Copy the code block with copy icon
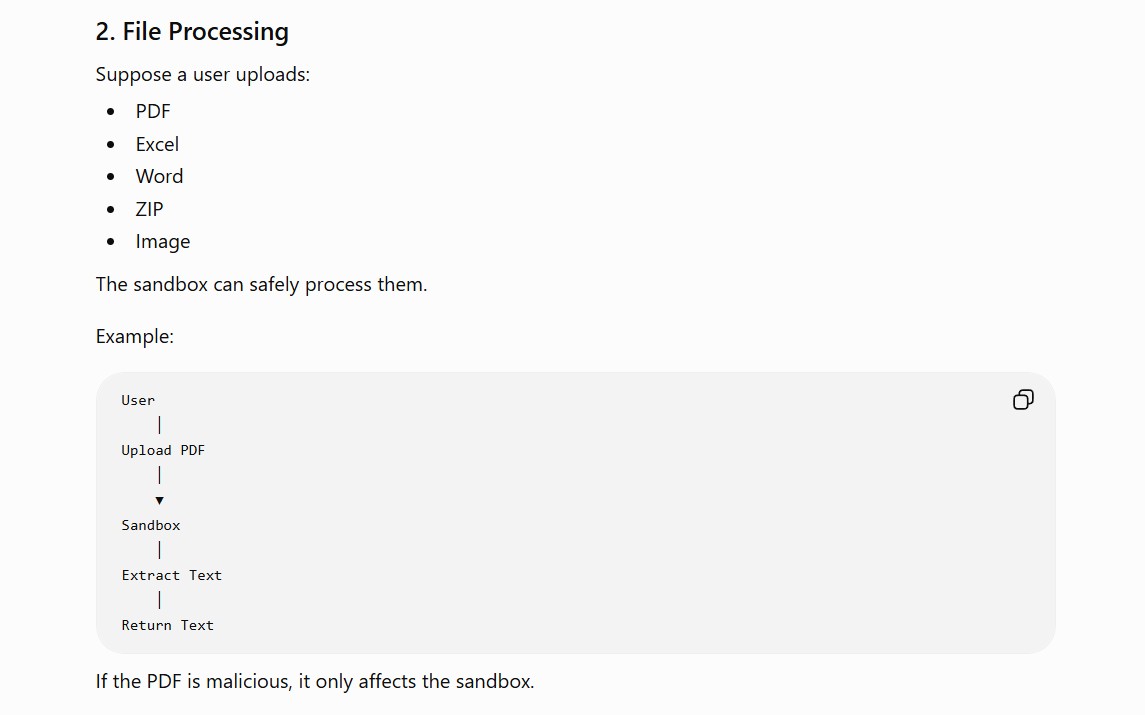The width and height of the screenshot is (1145, 715). 1023,399
